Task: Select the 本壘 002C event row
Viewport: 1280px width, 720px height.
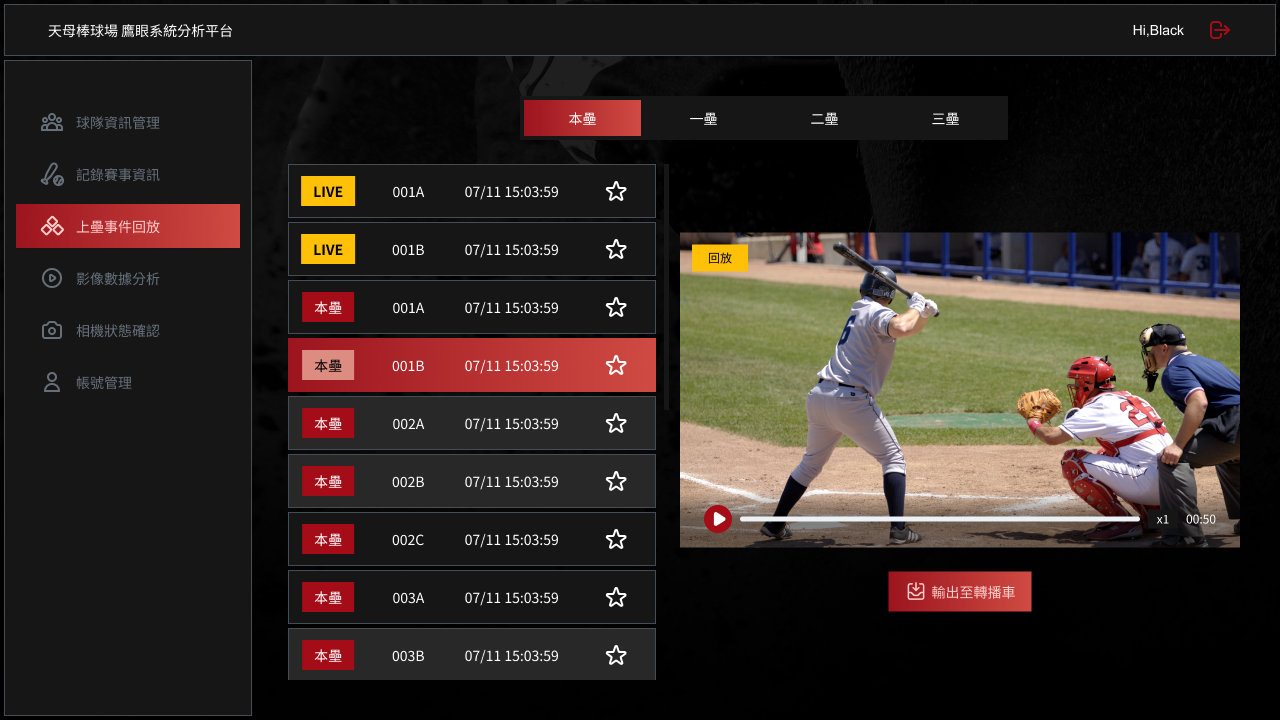Action: (x=471, y=540)
